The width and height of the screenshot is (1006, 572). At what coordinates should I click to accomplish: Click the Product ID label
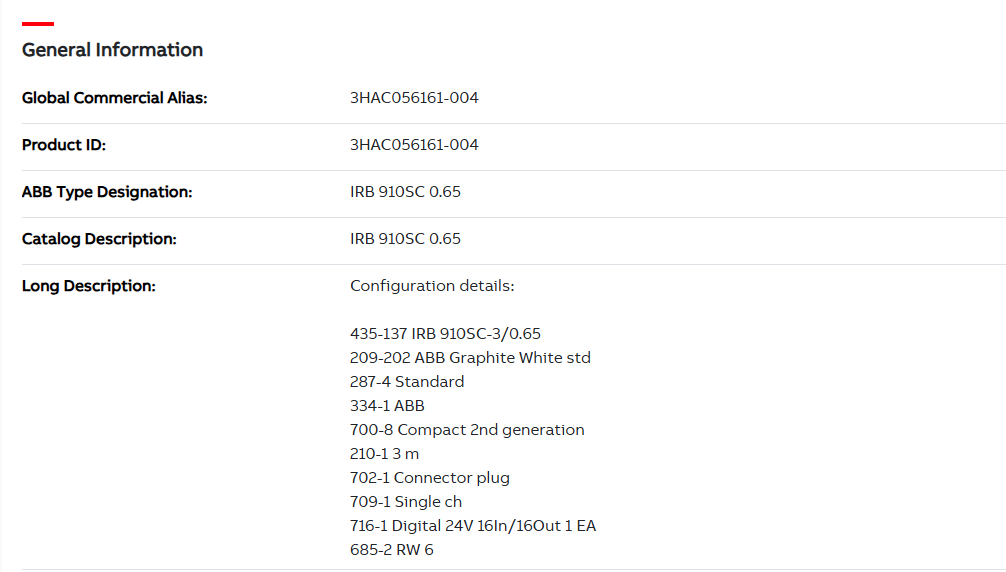(x=64, y=145)
